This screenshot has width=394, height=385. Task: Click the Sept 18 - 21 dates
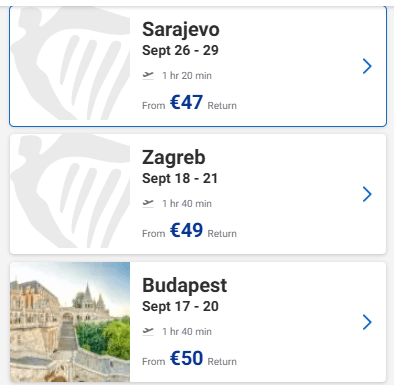(x=180, y=179)
